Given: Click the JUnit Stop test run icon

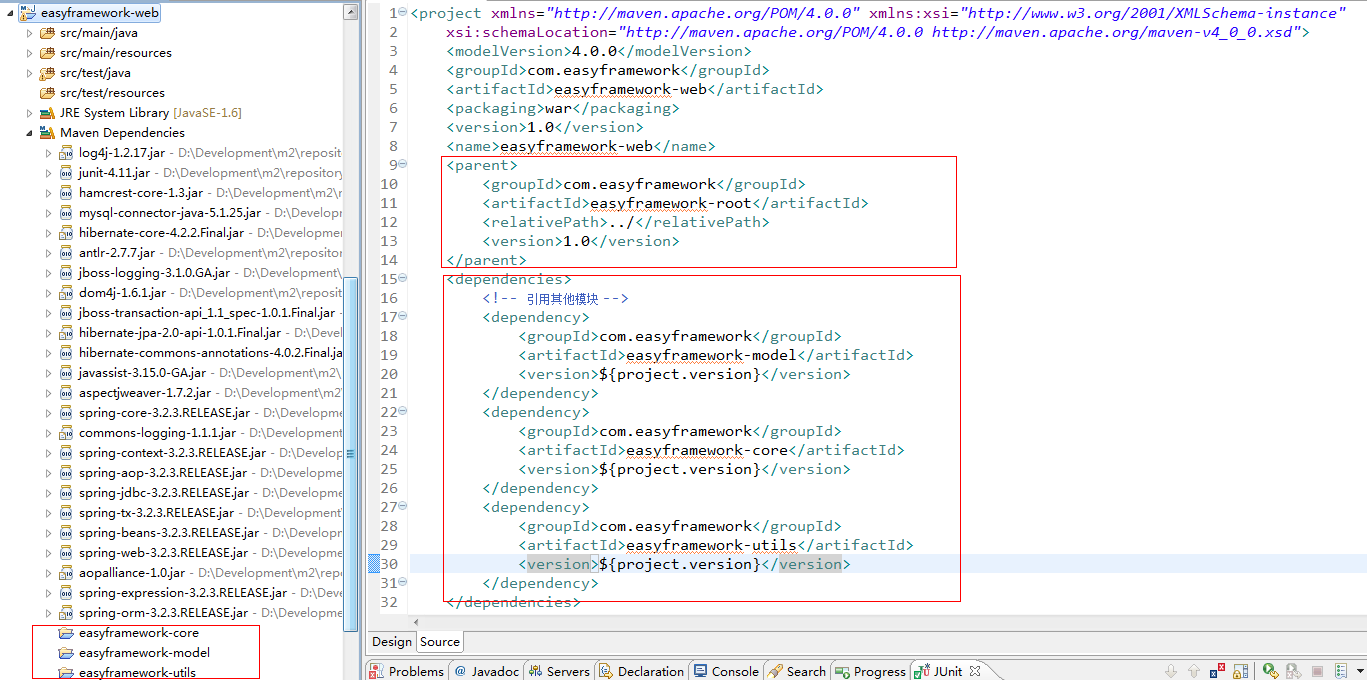Looking at the screenshot, I should [x=1317, y=671].
